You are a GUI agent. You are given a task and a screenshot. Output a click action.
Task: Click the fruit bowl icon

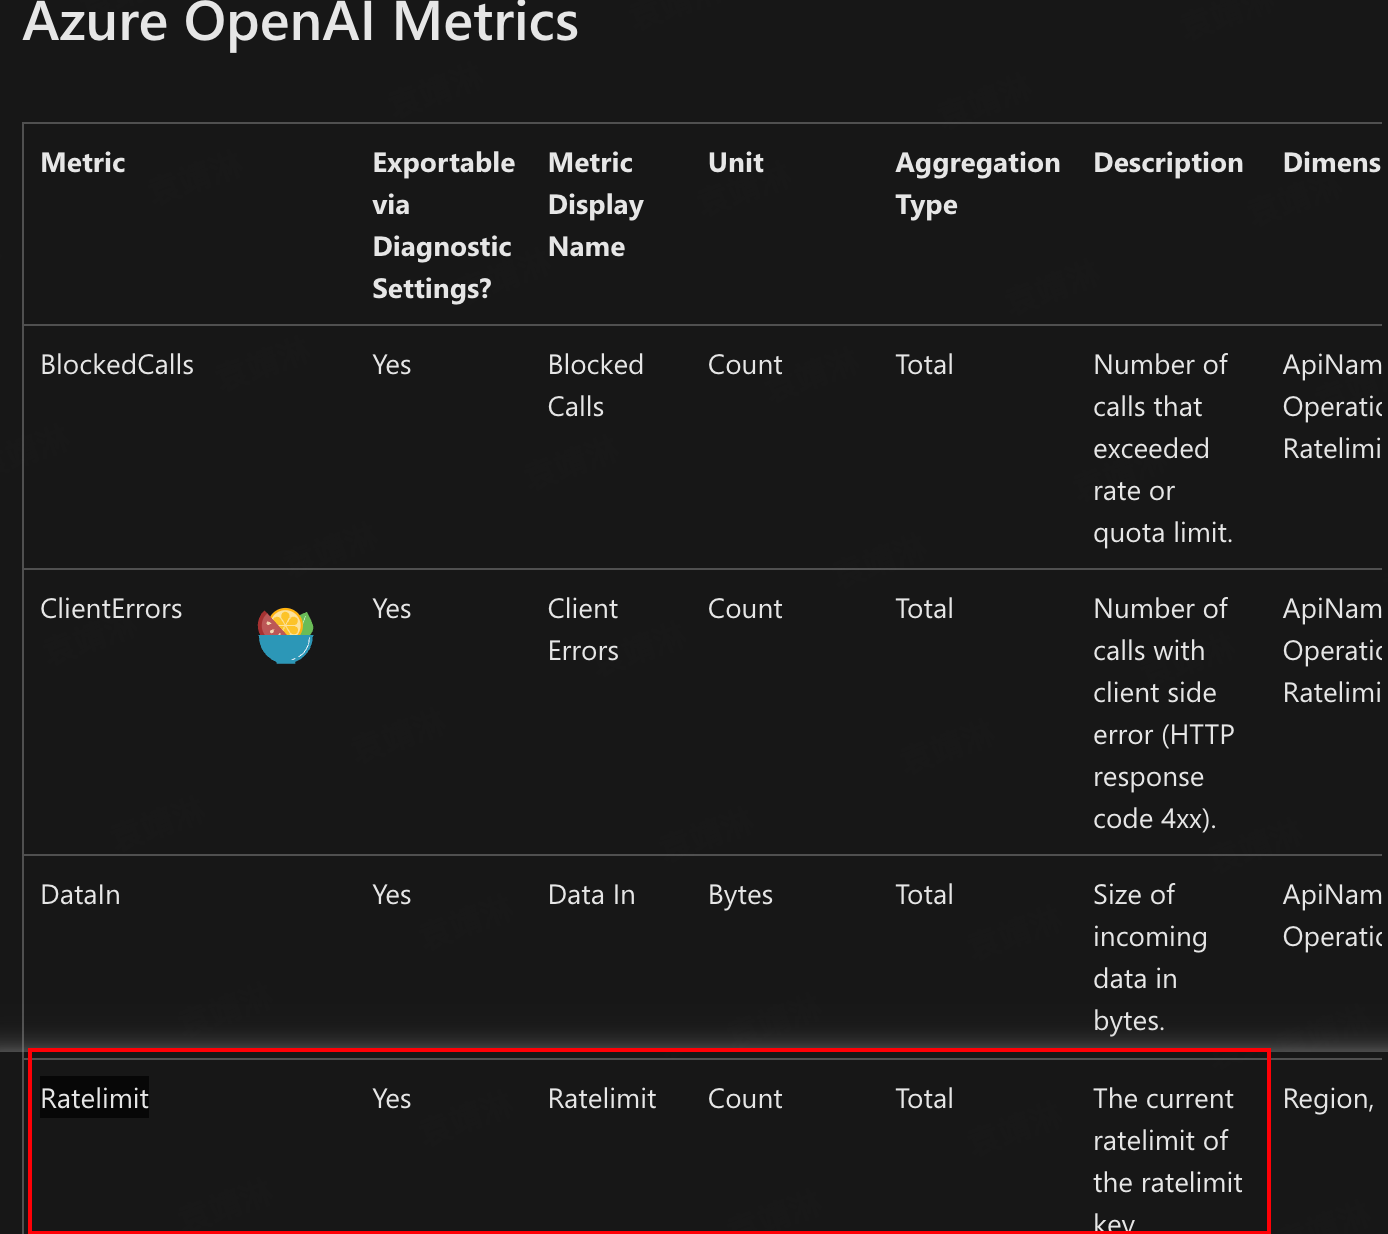pyautogui.click(x=286, y=635)
